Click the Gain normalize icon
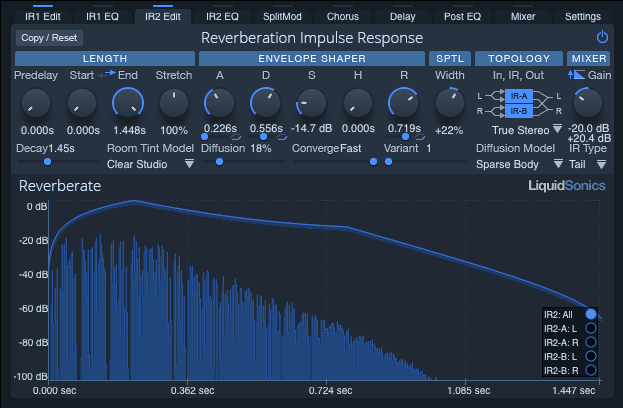 pyautogui.click(x=576, y=75)
